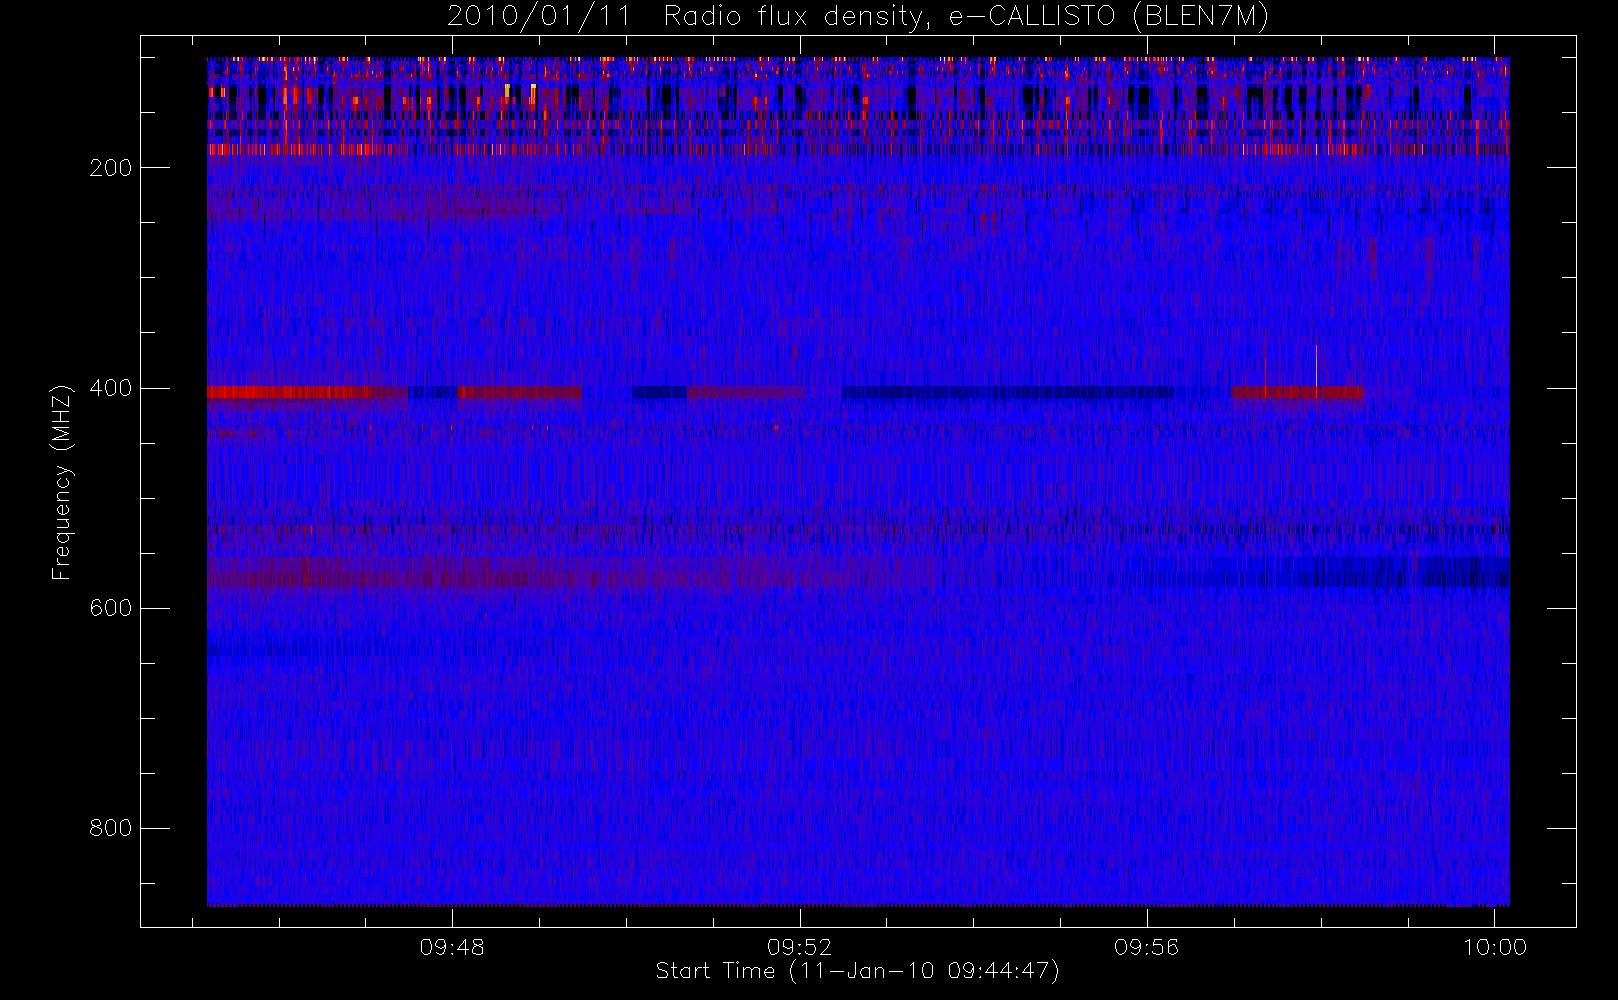The image size is (1618, 1000).
Task: Click the 400 frequency tick label
Action: (110, 388)
